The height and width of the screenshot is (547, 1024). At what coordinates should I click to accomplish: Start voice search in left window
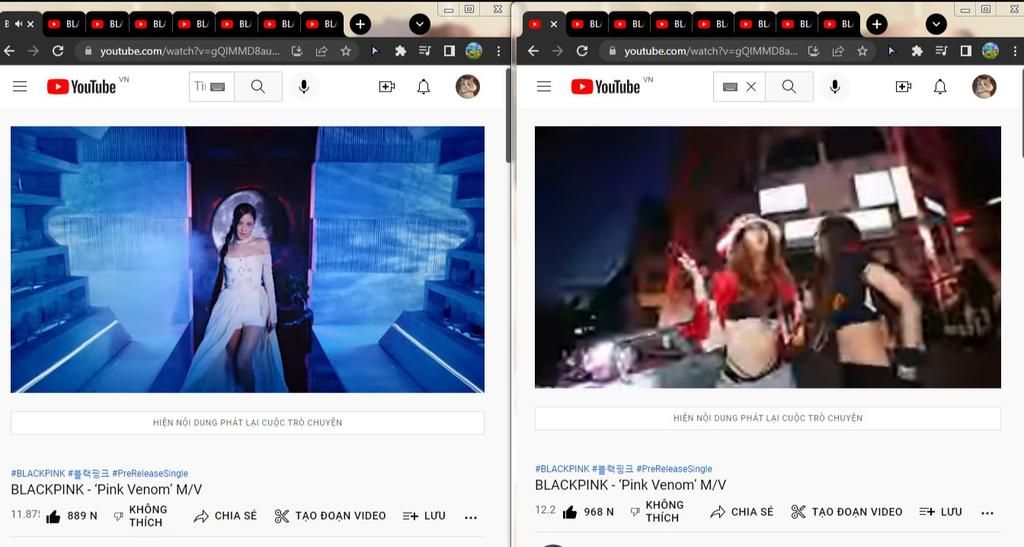click(304, 86)
